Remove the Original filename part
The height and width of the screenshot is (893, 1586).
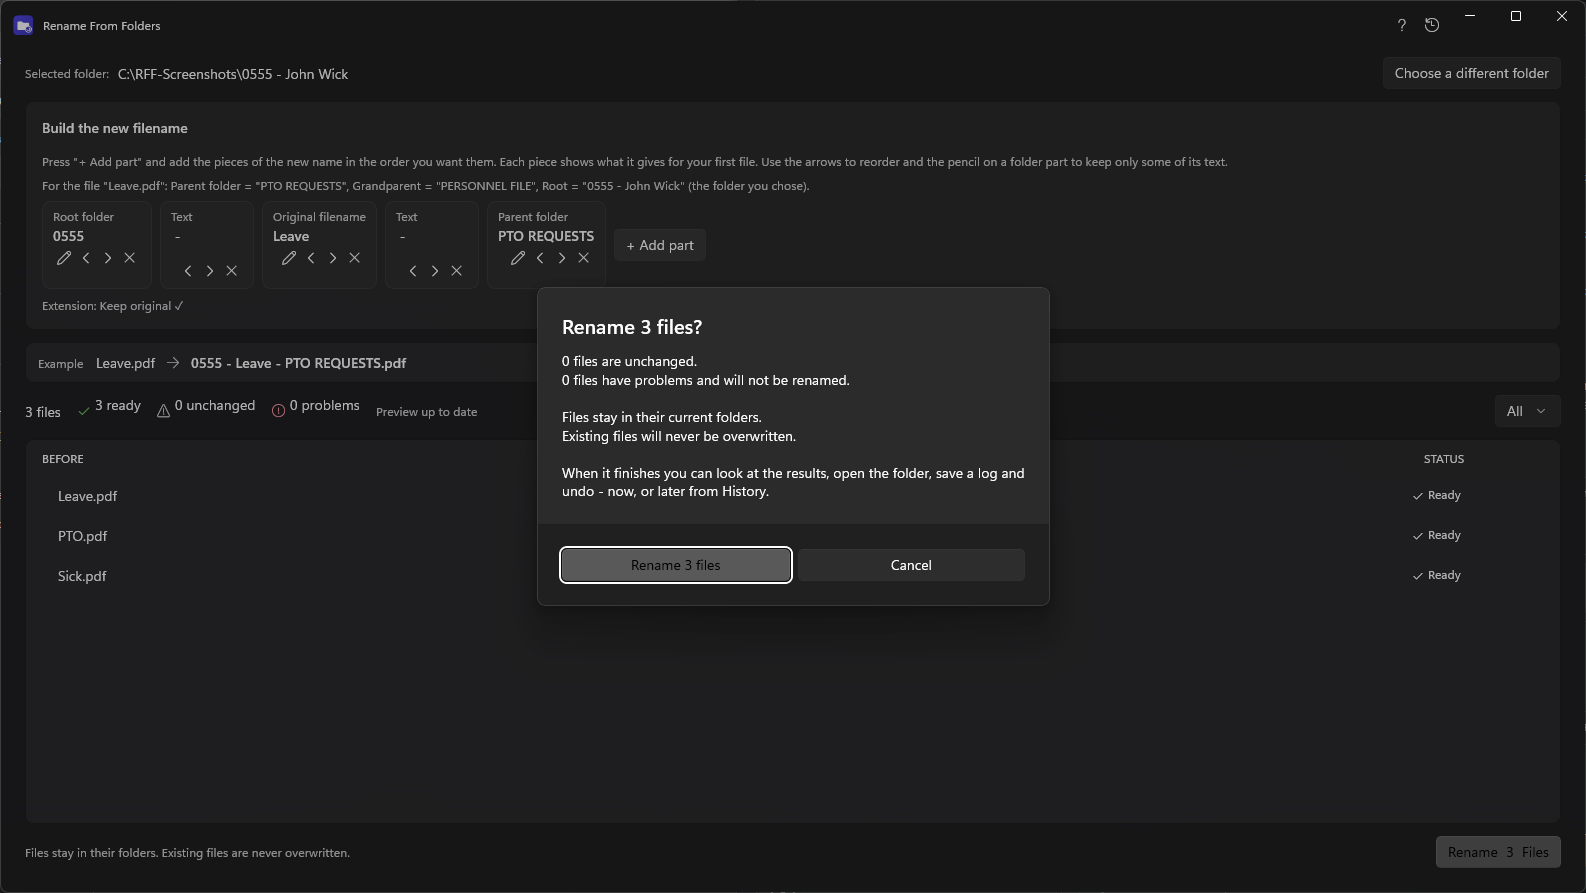pyautogui.click(x=355, y=258)
